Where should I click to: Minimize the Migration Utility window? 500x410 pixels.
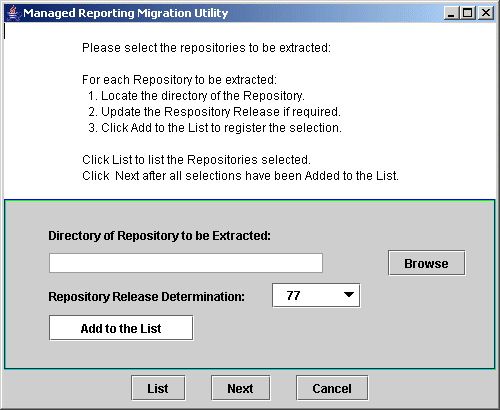[451, 13]
